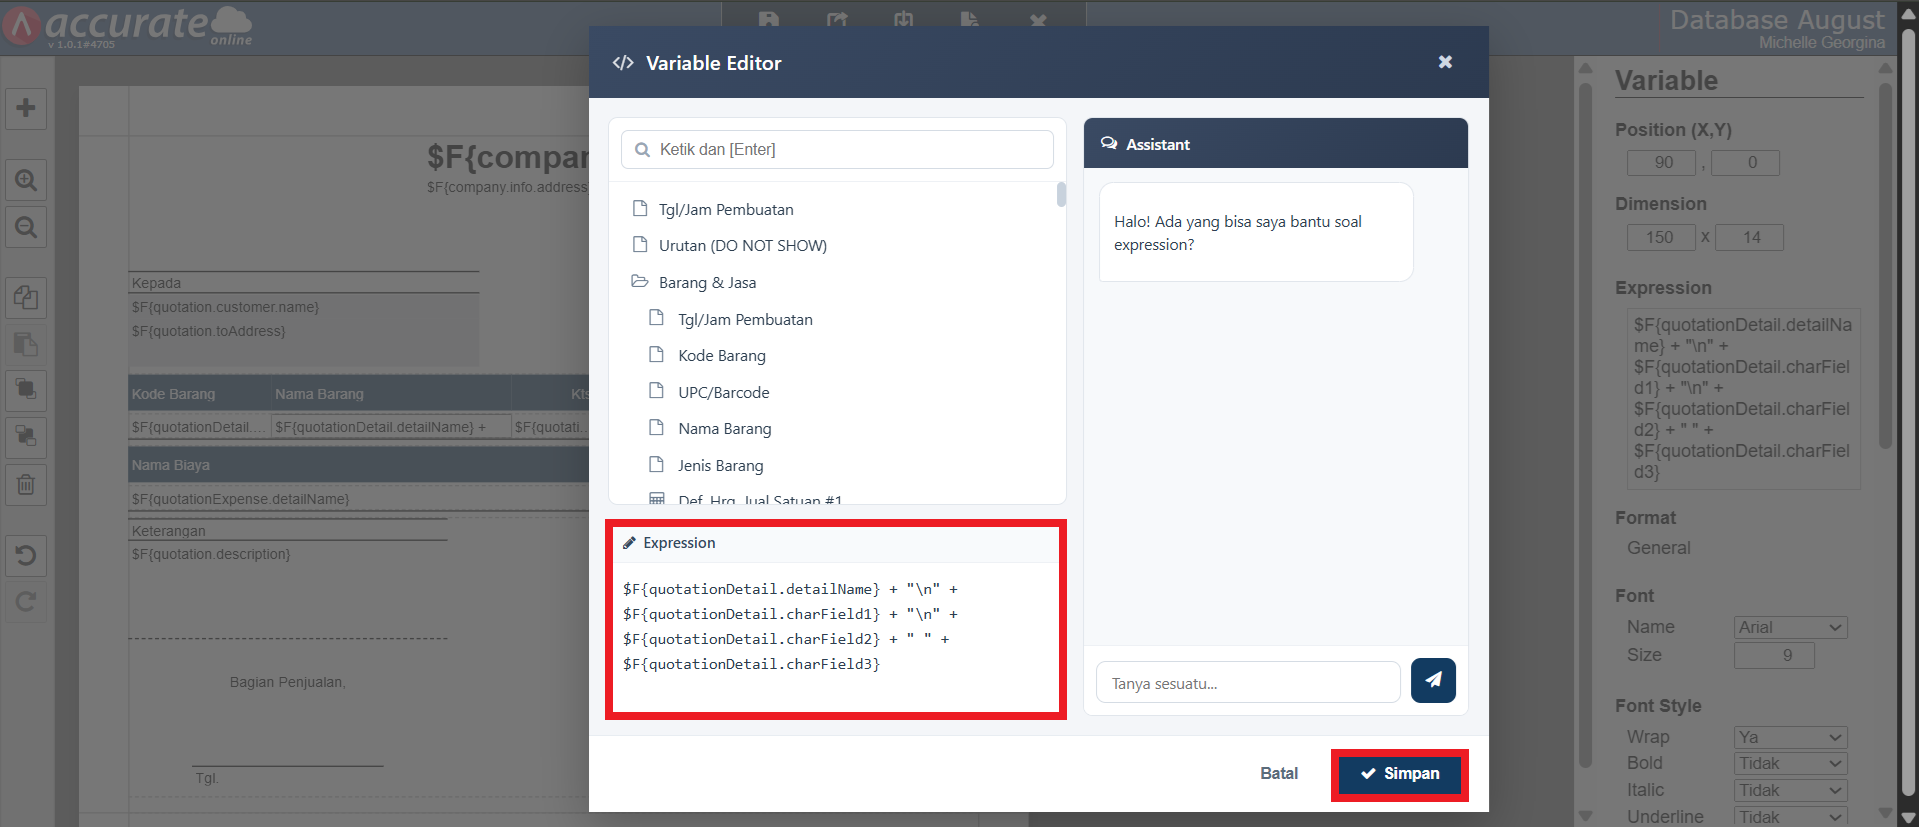Close the Variable Editor dialog with X
Image resolution: width=1919 pixels, height=827 pixels.
[1445, 62]
